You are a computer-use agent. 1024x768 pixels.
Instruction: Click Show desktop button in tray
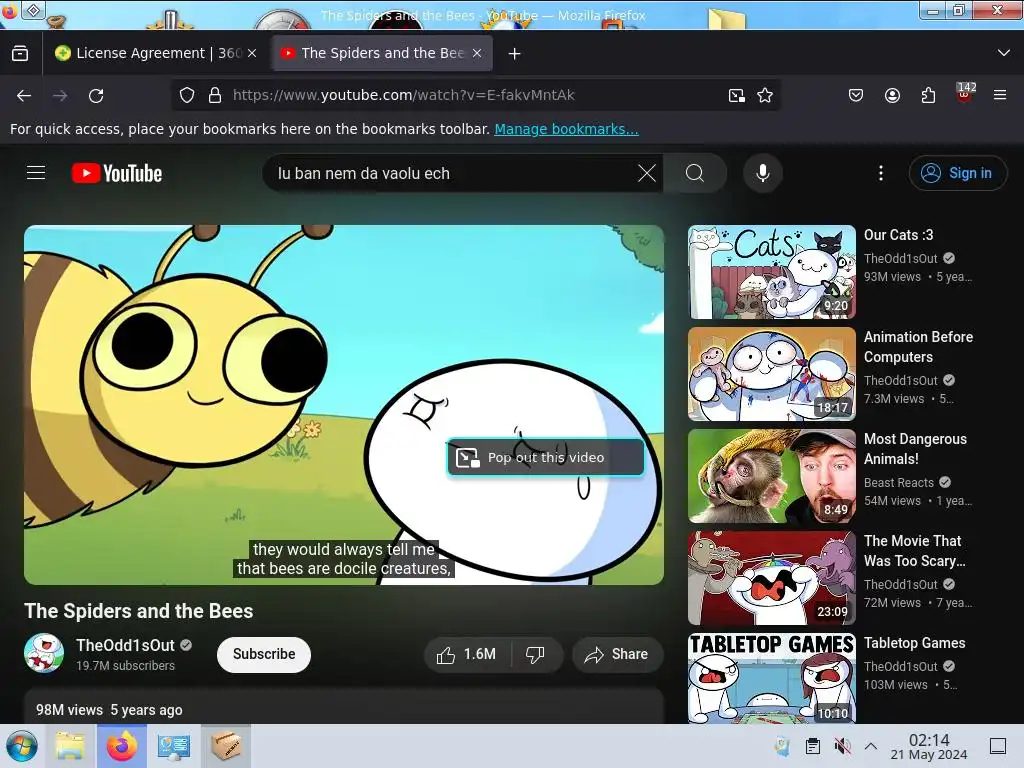(x=998, y=746)
